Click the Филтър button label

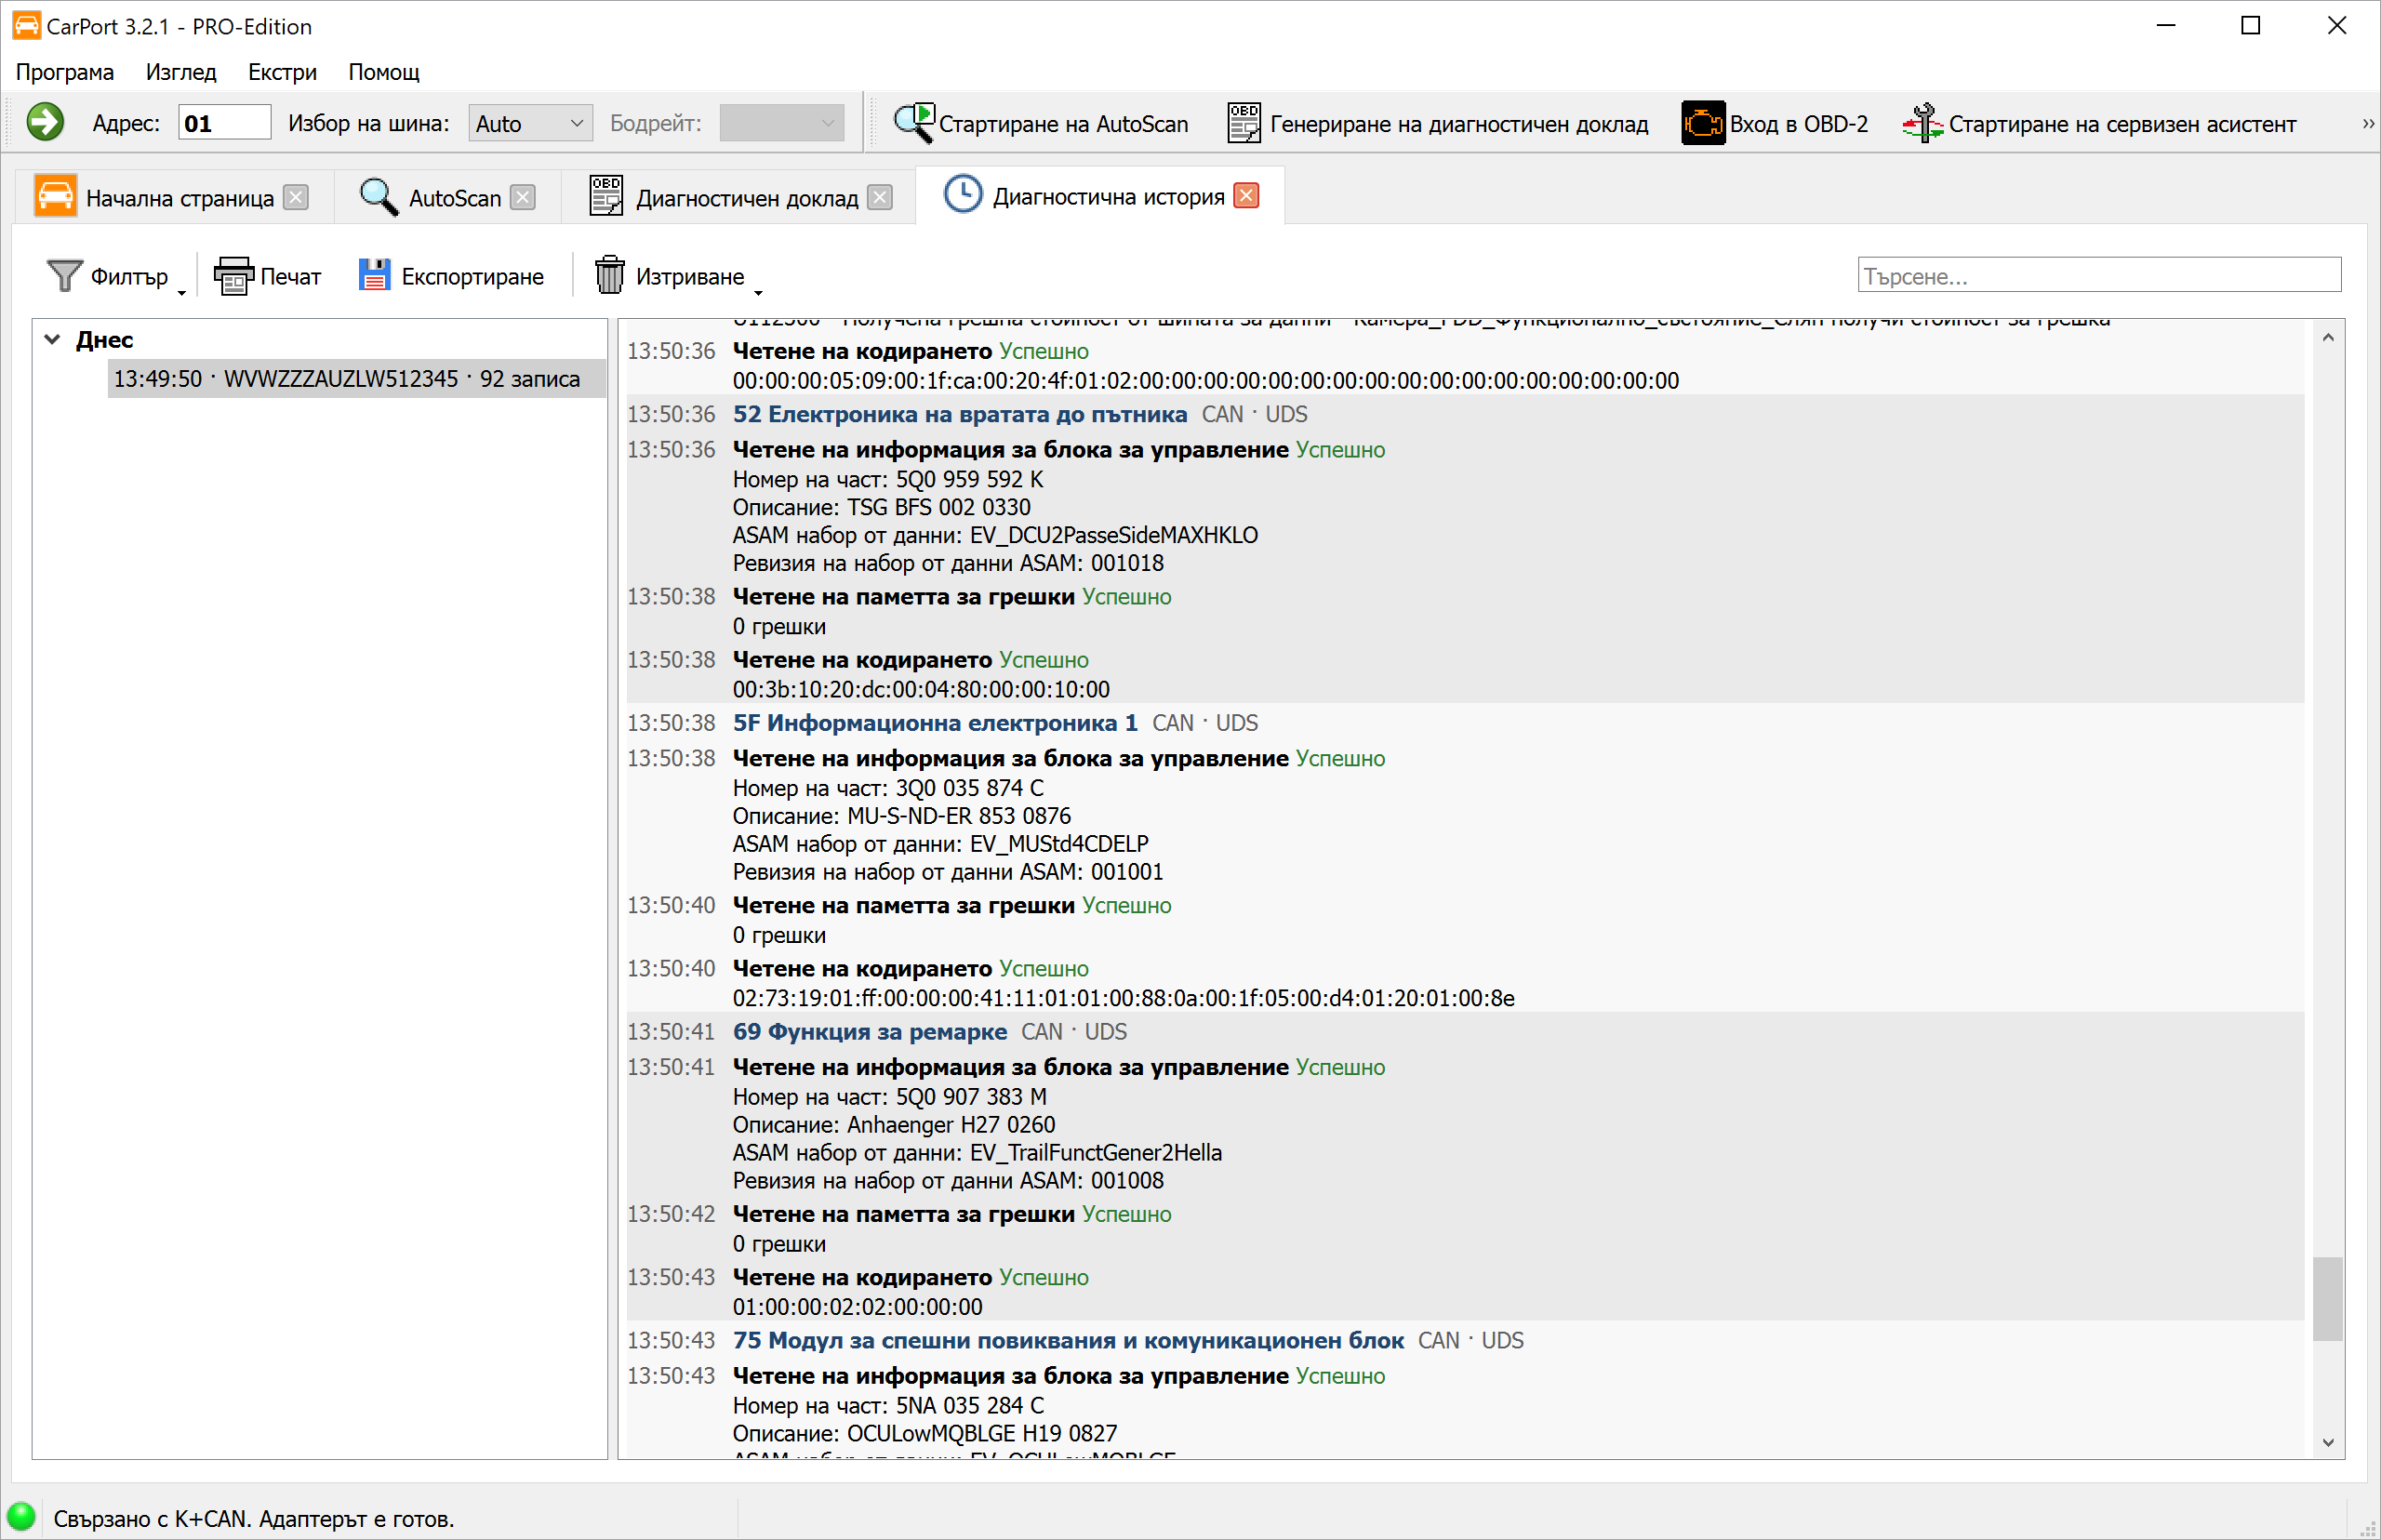(130, 277)
